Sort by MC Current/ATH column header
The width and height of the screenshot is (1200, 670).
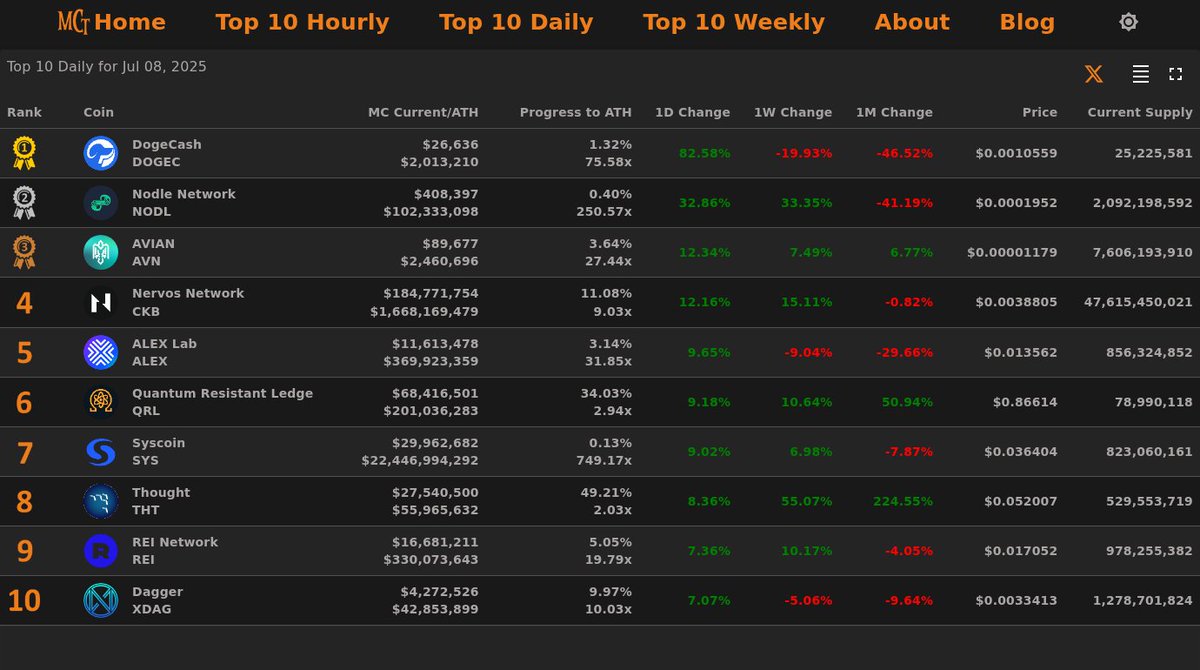pyautogui.click(x=423, y=113)
